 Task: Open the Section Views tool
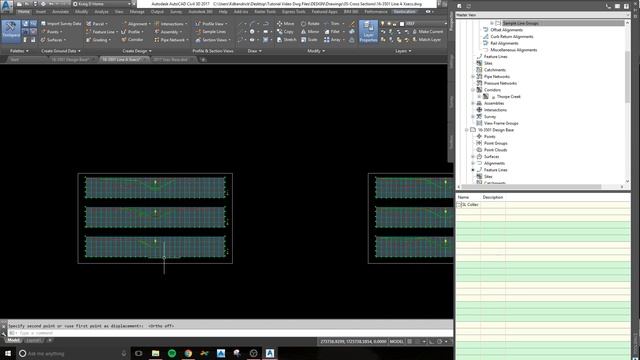tap(213, 40)
